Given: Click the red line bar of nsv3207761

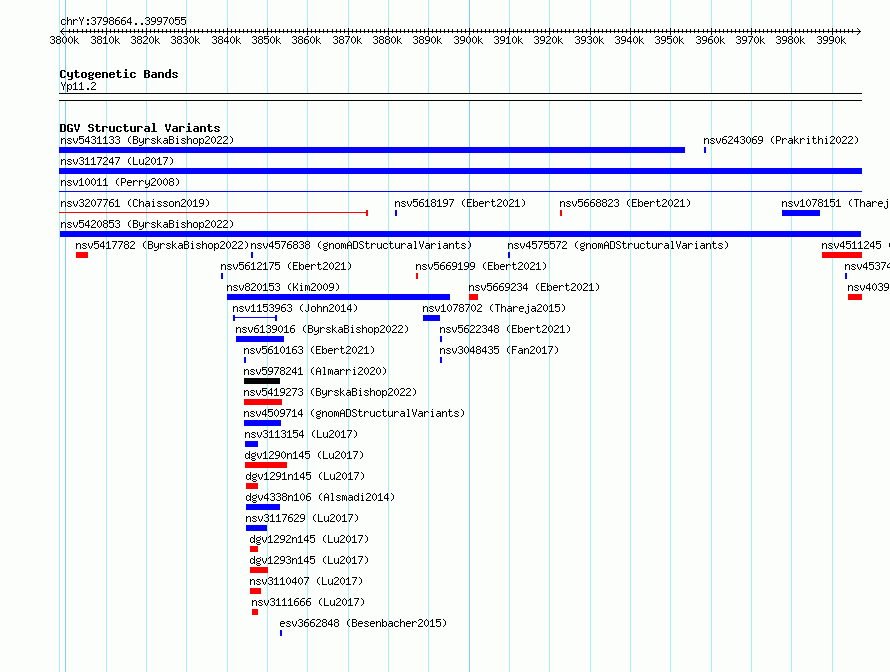Looking at the screenshot, I should point(213,213).
